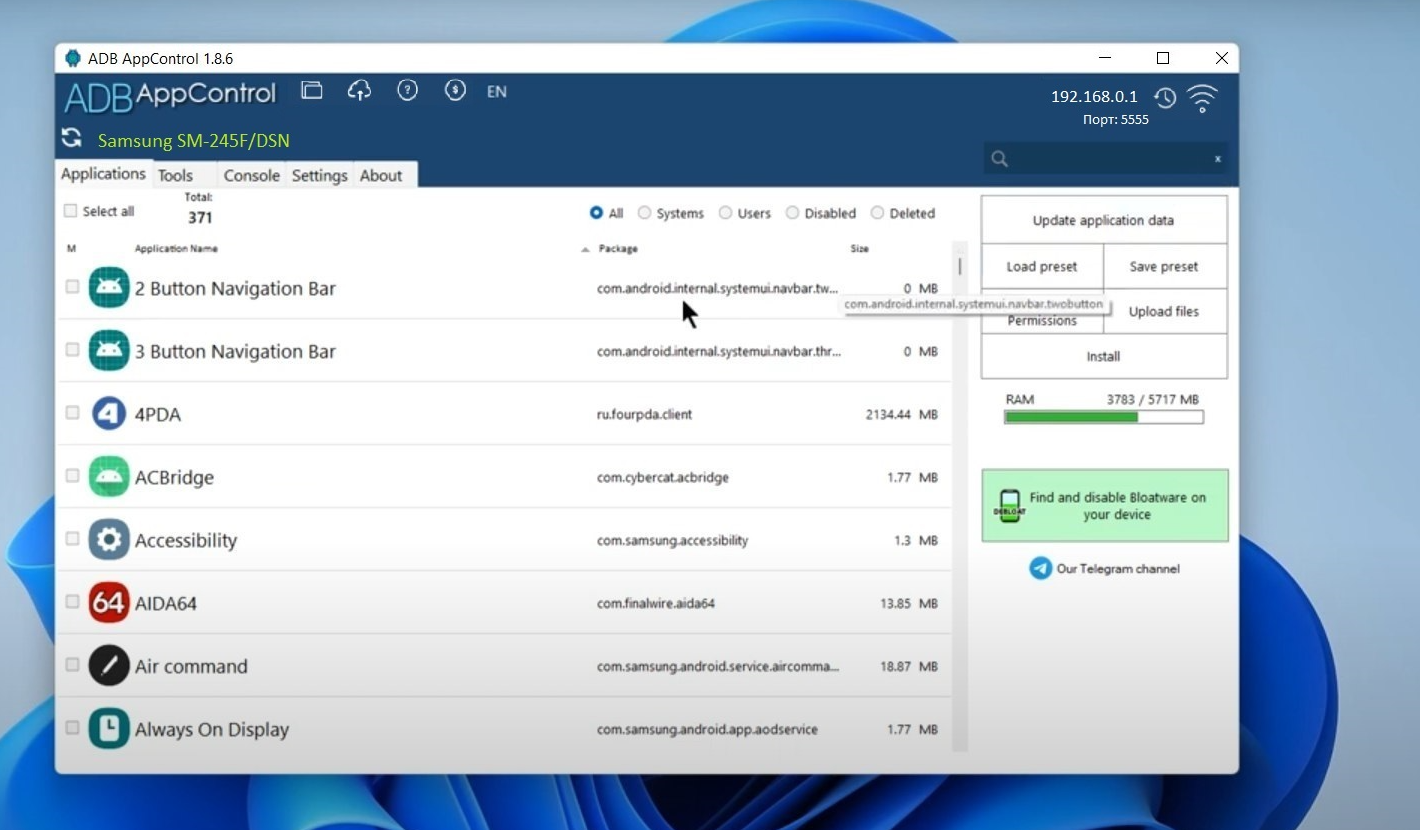Sort the list by the Package column header

(x=618, y=249)
